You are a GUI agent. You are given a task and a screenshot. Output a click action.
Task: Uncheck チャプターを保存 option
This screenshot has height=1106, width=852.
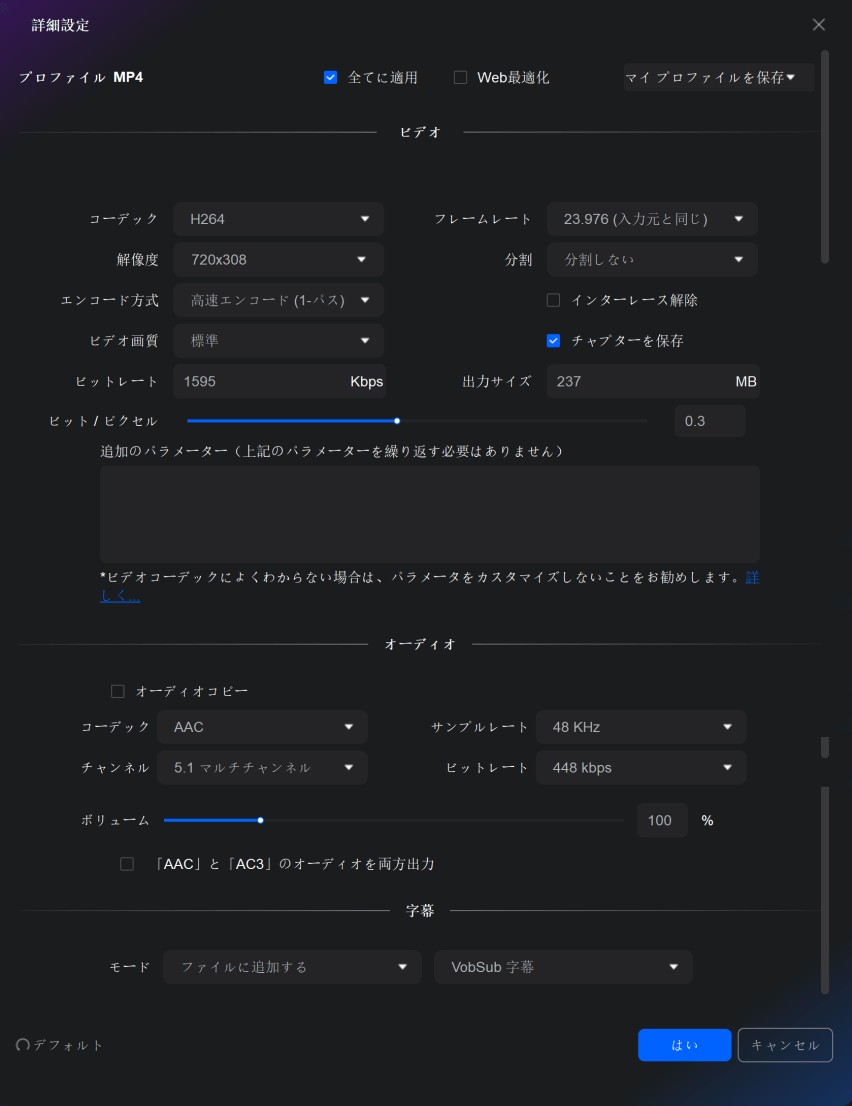click(553, 341)
